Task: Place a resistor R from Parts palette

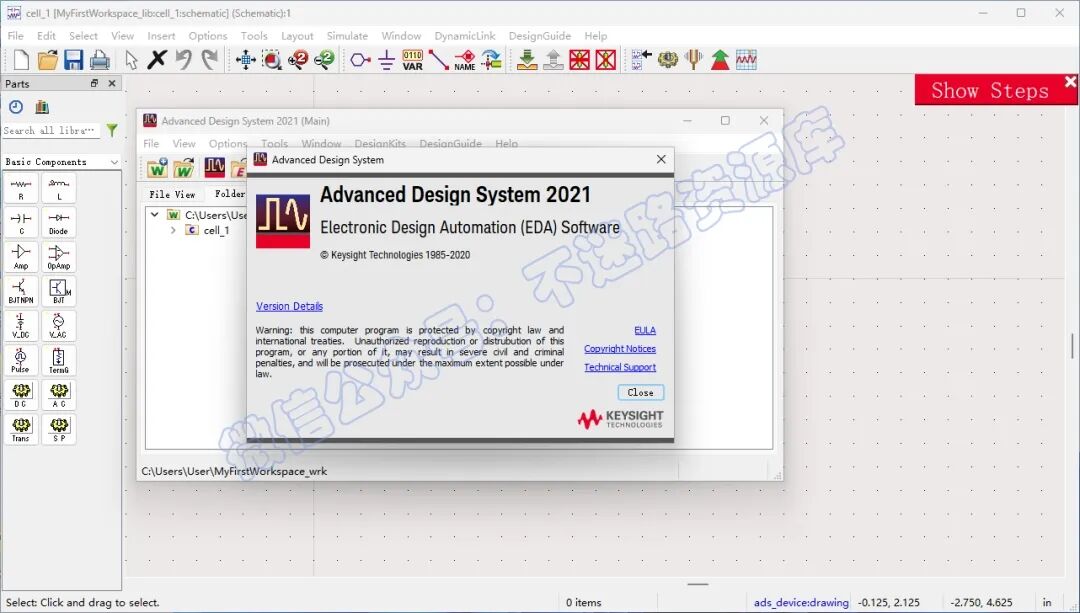Action: (x=21, y=189)
